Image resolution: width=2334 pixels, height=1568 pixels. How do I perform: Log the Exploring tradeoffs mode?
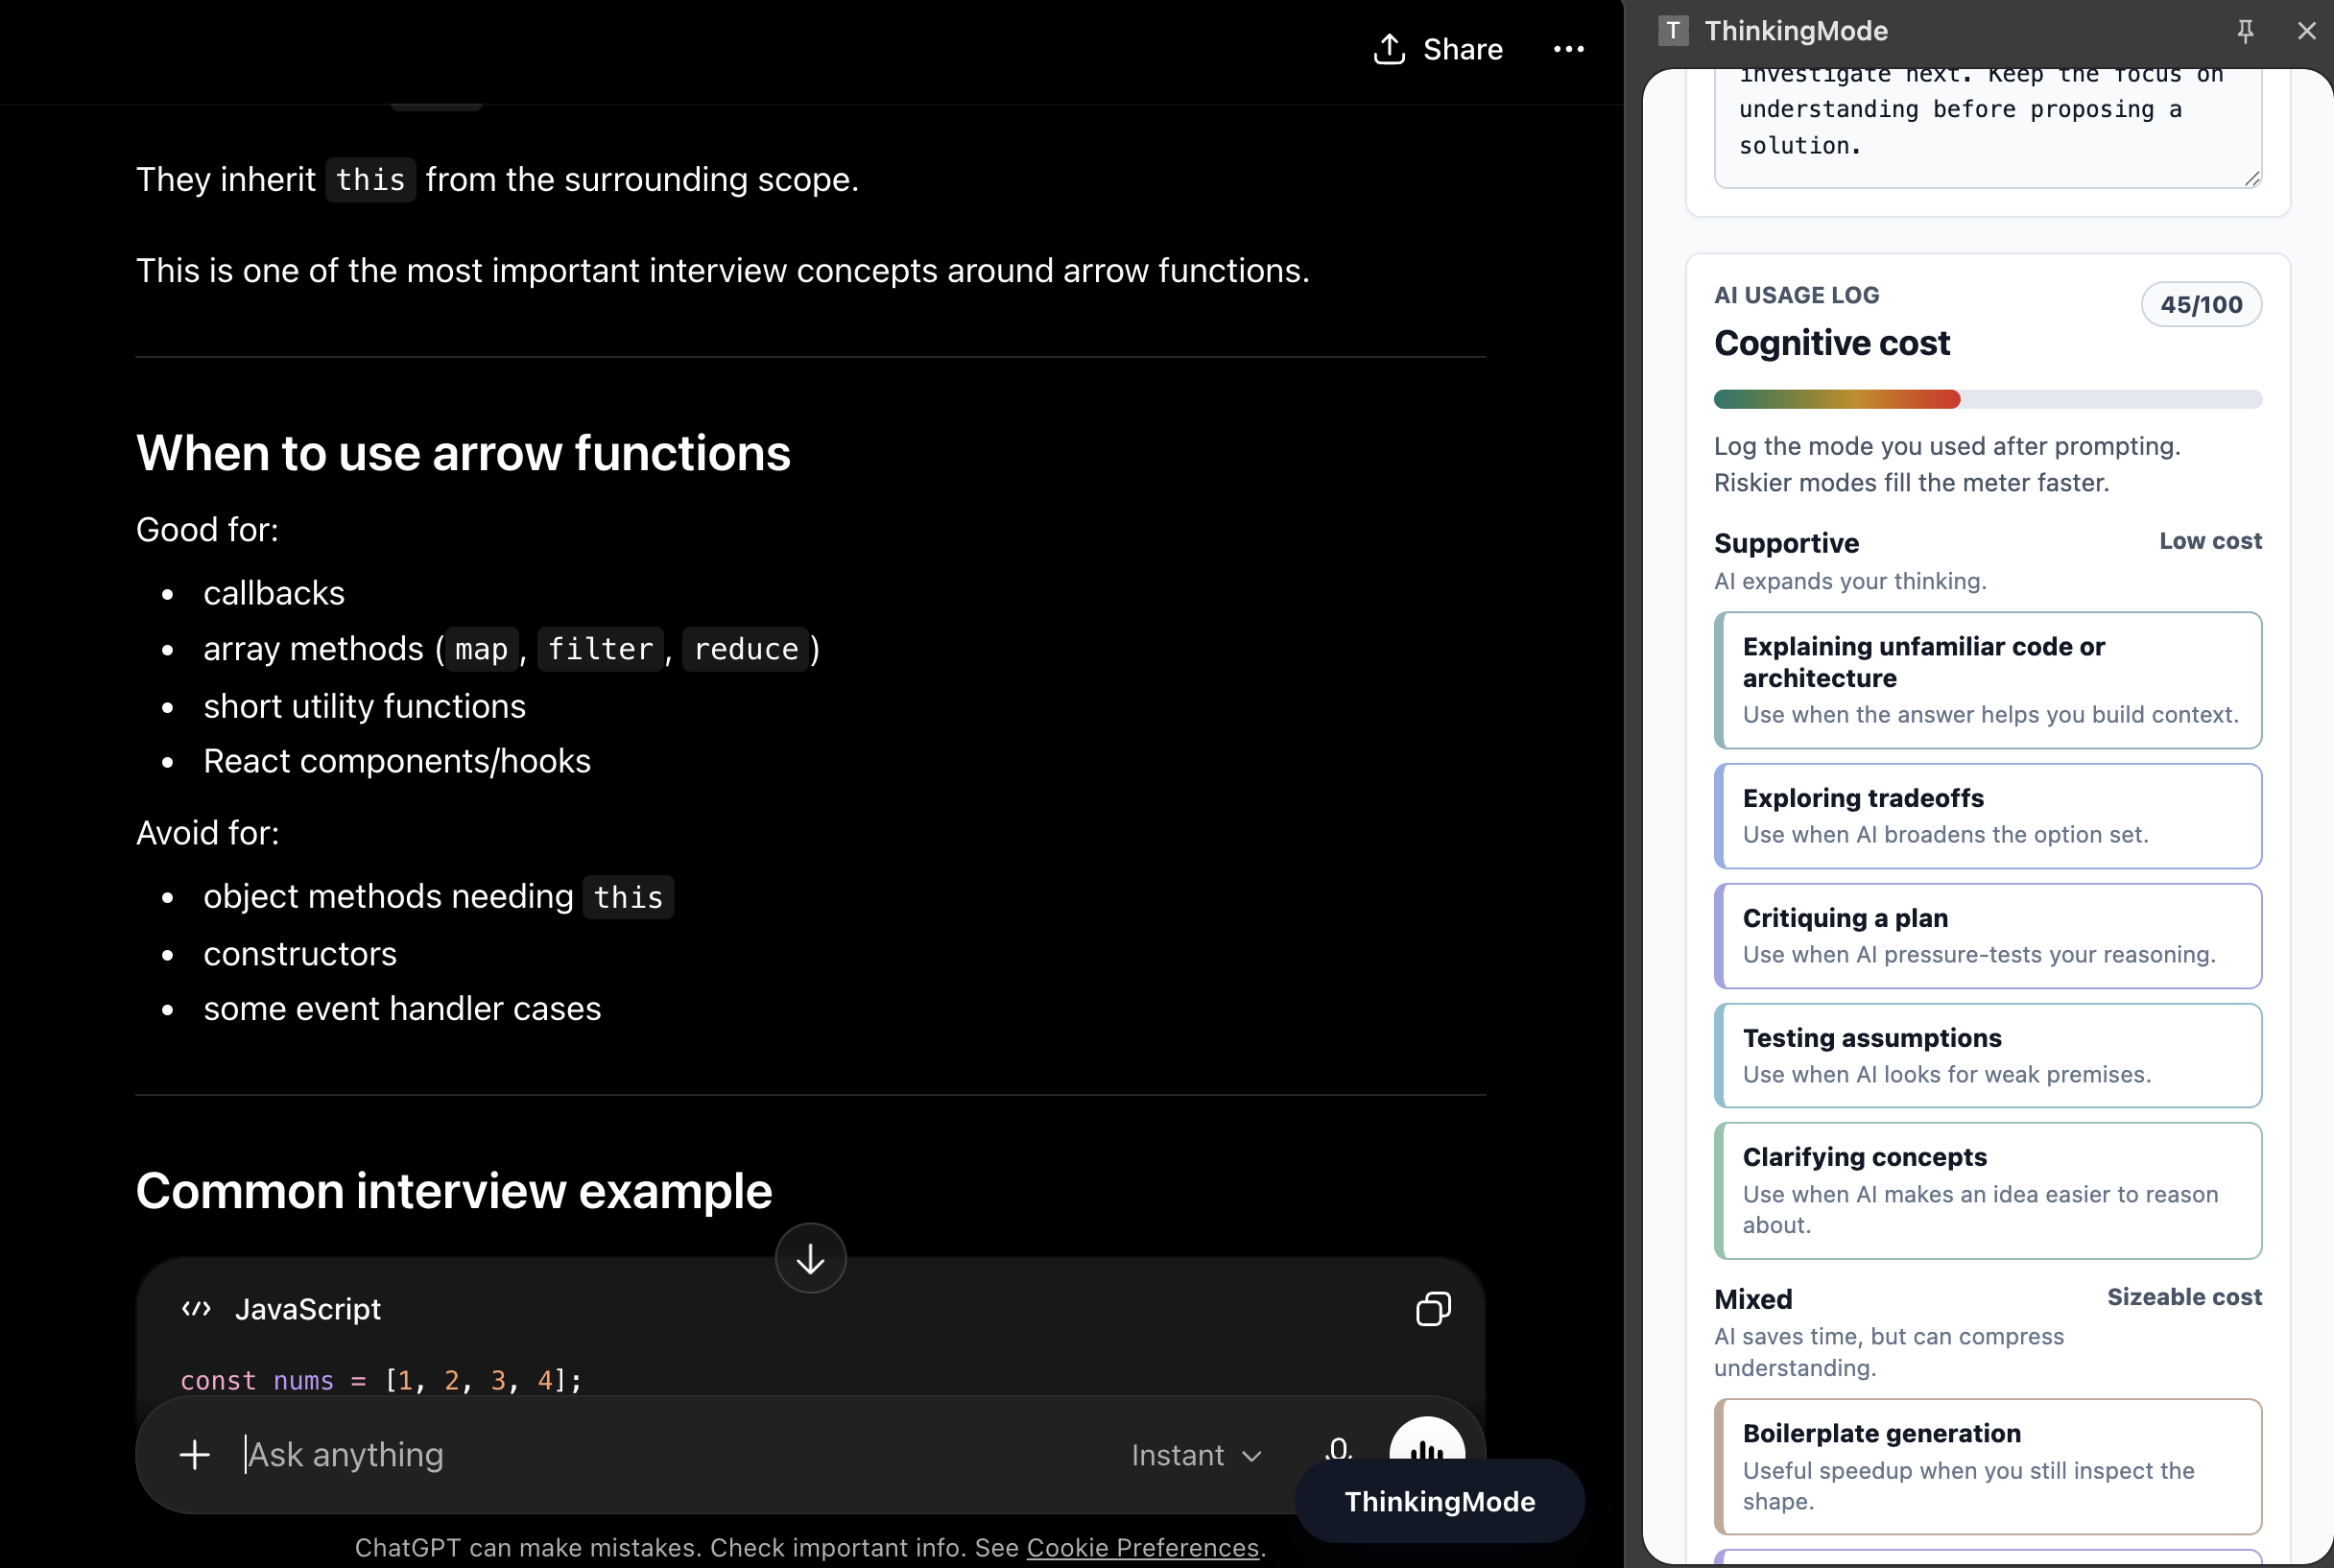[x=1987, y=816]
